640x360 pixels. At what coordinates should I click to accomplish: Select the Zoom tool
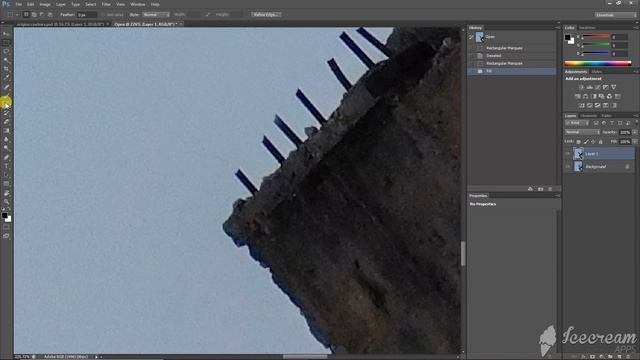point(6,201)
